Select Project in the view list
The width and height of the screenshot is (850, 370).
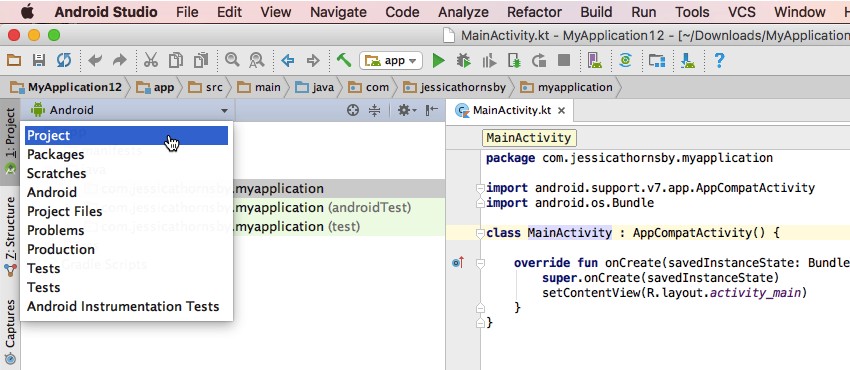126,135
